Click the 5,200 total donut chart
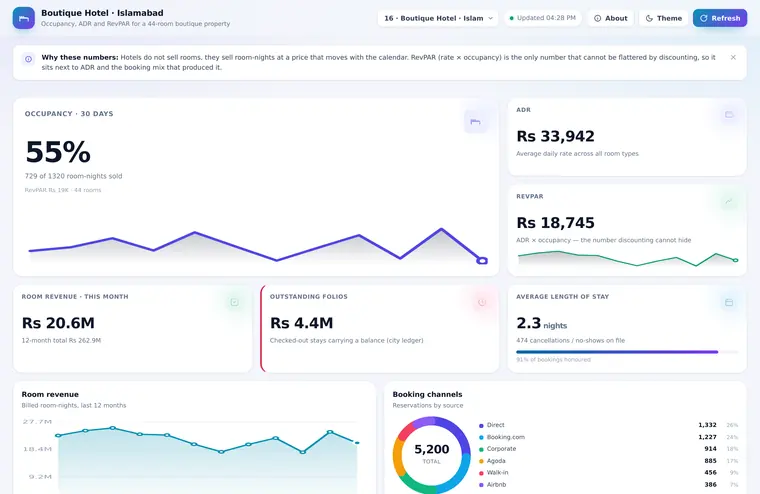 point(431,455)
